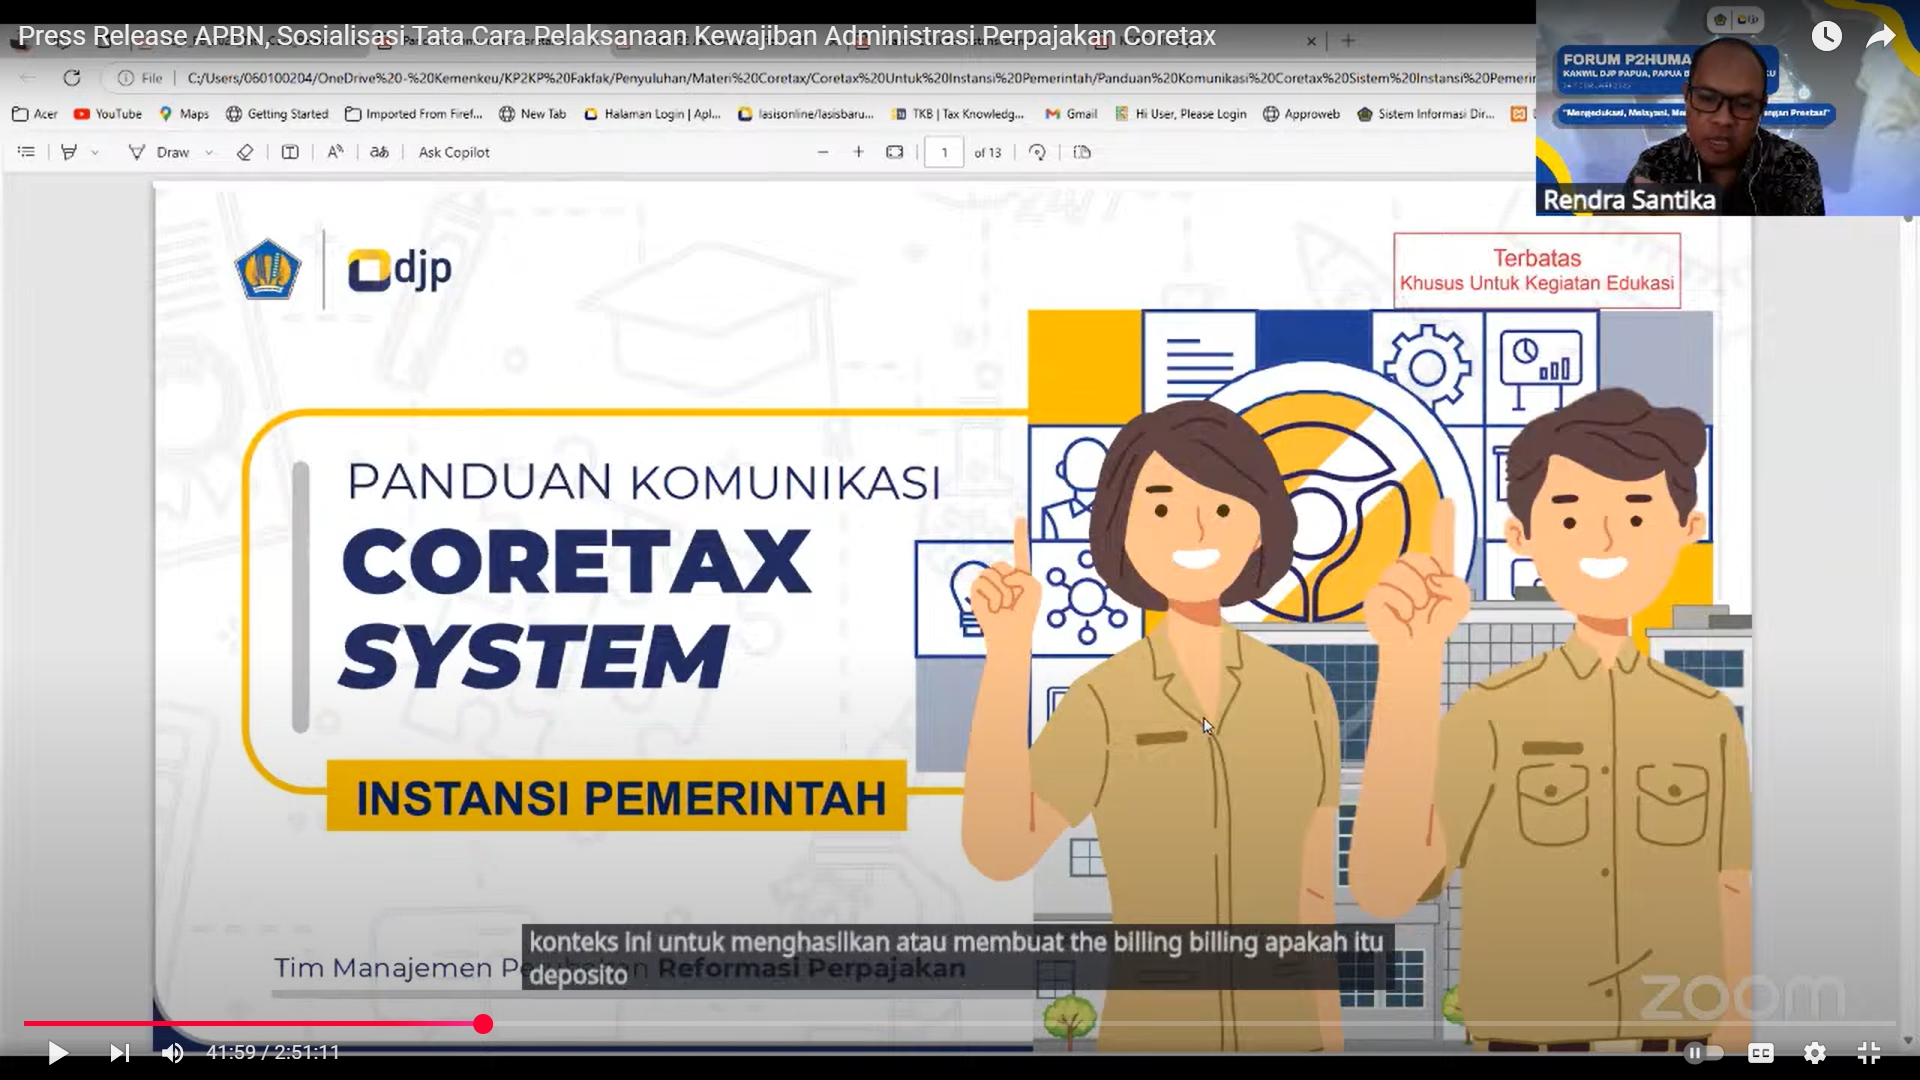The width and height of the screenshot is (1920, 1080).
Task: Click the Read aloud icon
Action: [335, 152]
